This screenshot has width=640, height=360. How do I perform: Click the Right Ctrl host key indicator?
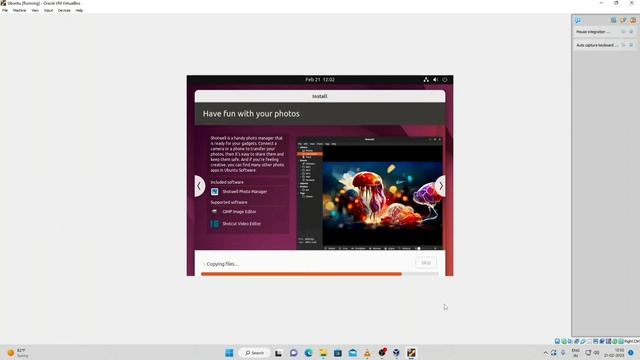pos(632,341)
